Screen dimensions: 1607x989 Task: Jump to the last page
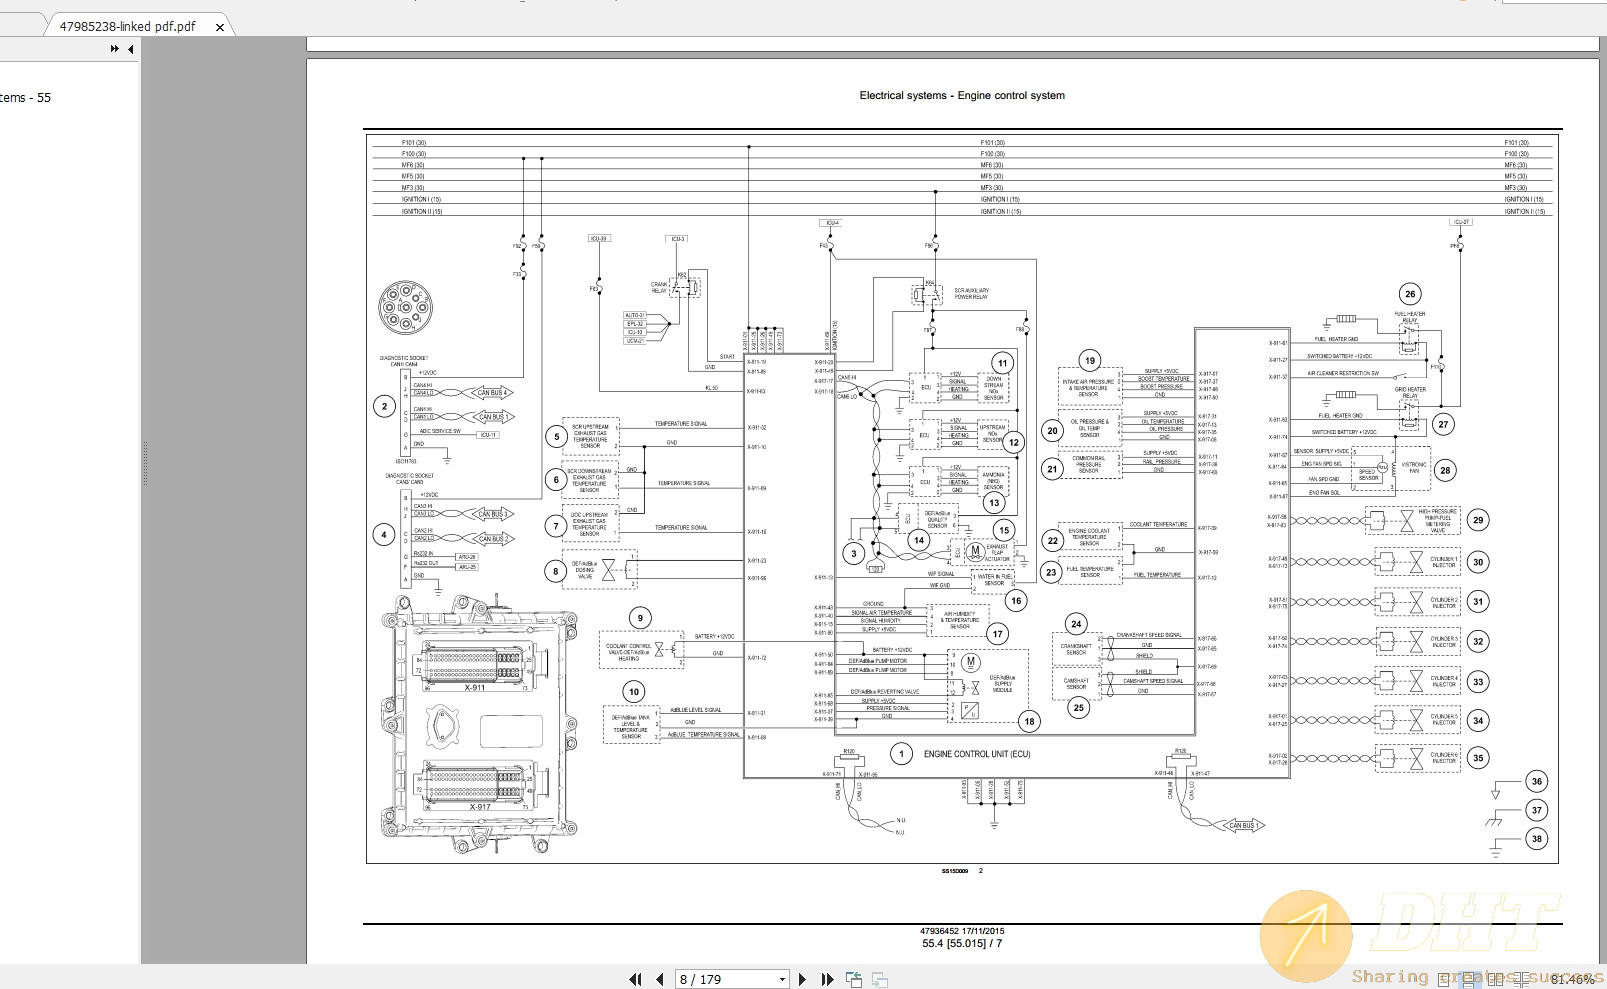[x=827, y=980]
